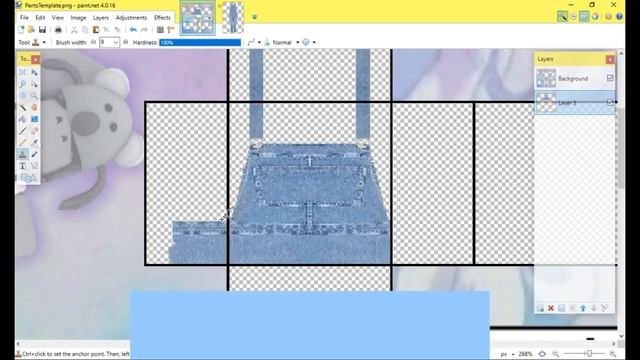Open the Adjustments menu
Image resolution: width=640 pixels, height=360 pixels.
click(x=131, y=18)
